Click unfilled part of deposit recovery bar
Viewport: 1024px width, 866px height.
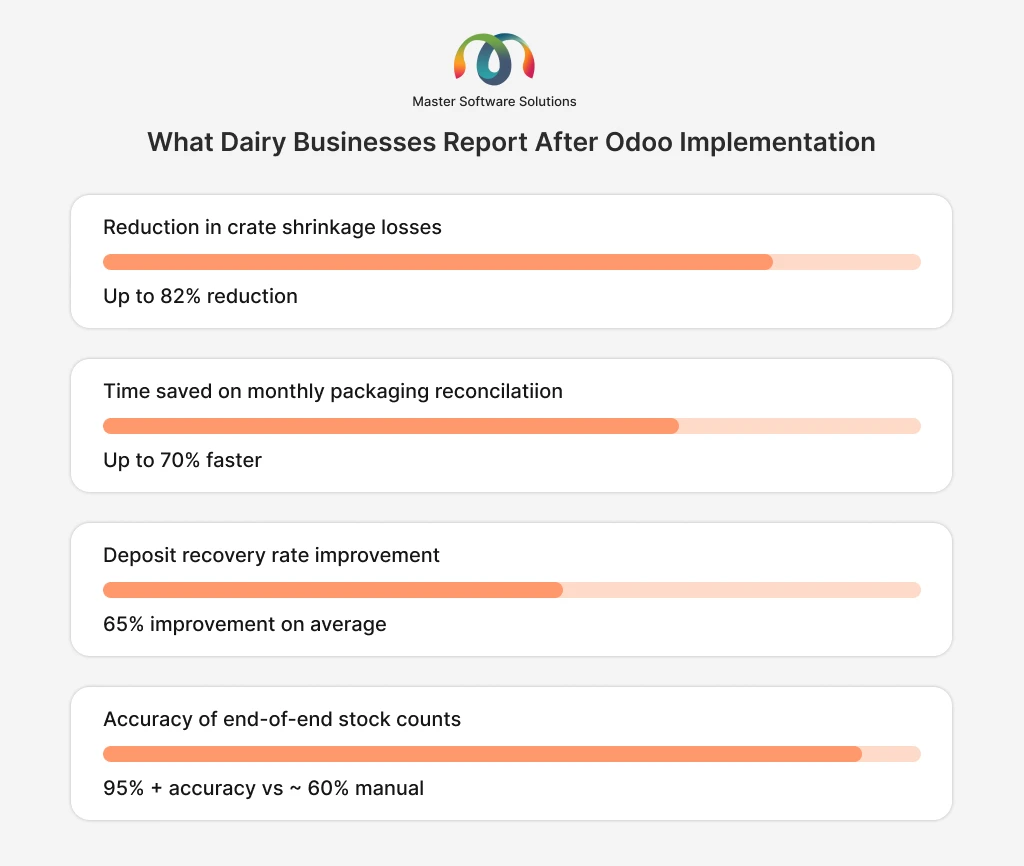point(741,590)
